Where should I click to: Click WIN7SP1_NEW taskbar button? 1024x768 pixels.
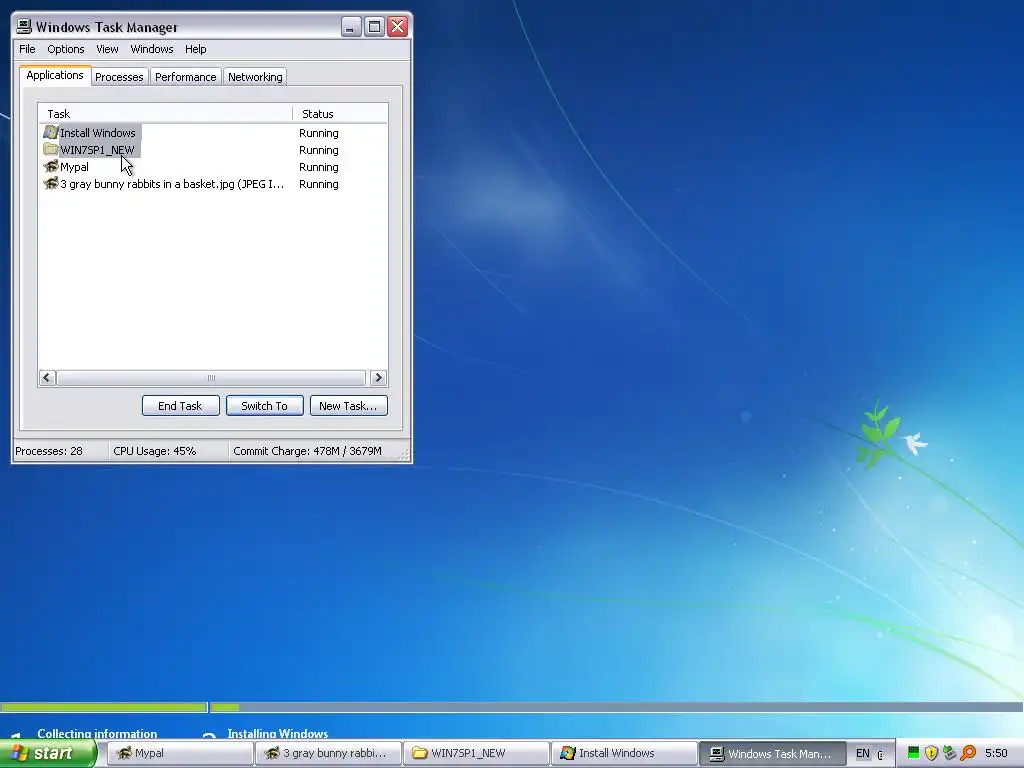476,753
